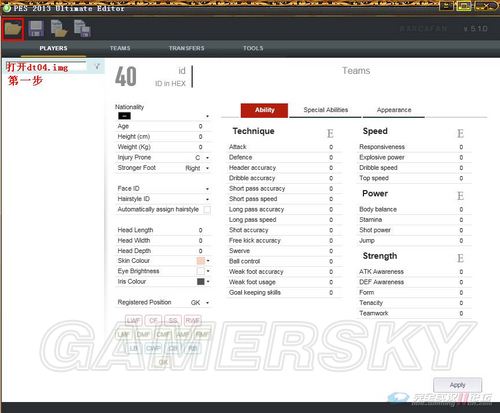Click the Apply button
Viewport: 500px width, 413px height.
coord(457,385)
